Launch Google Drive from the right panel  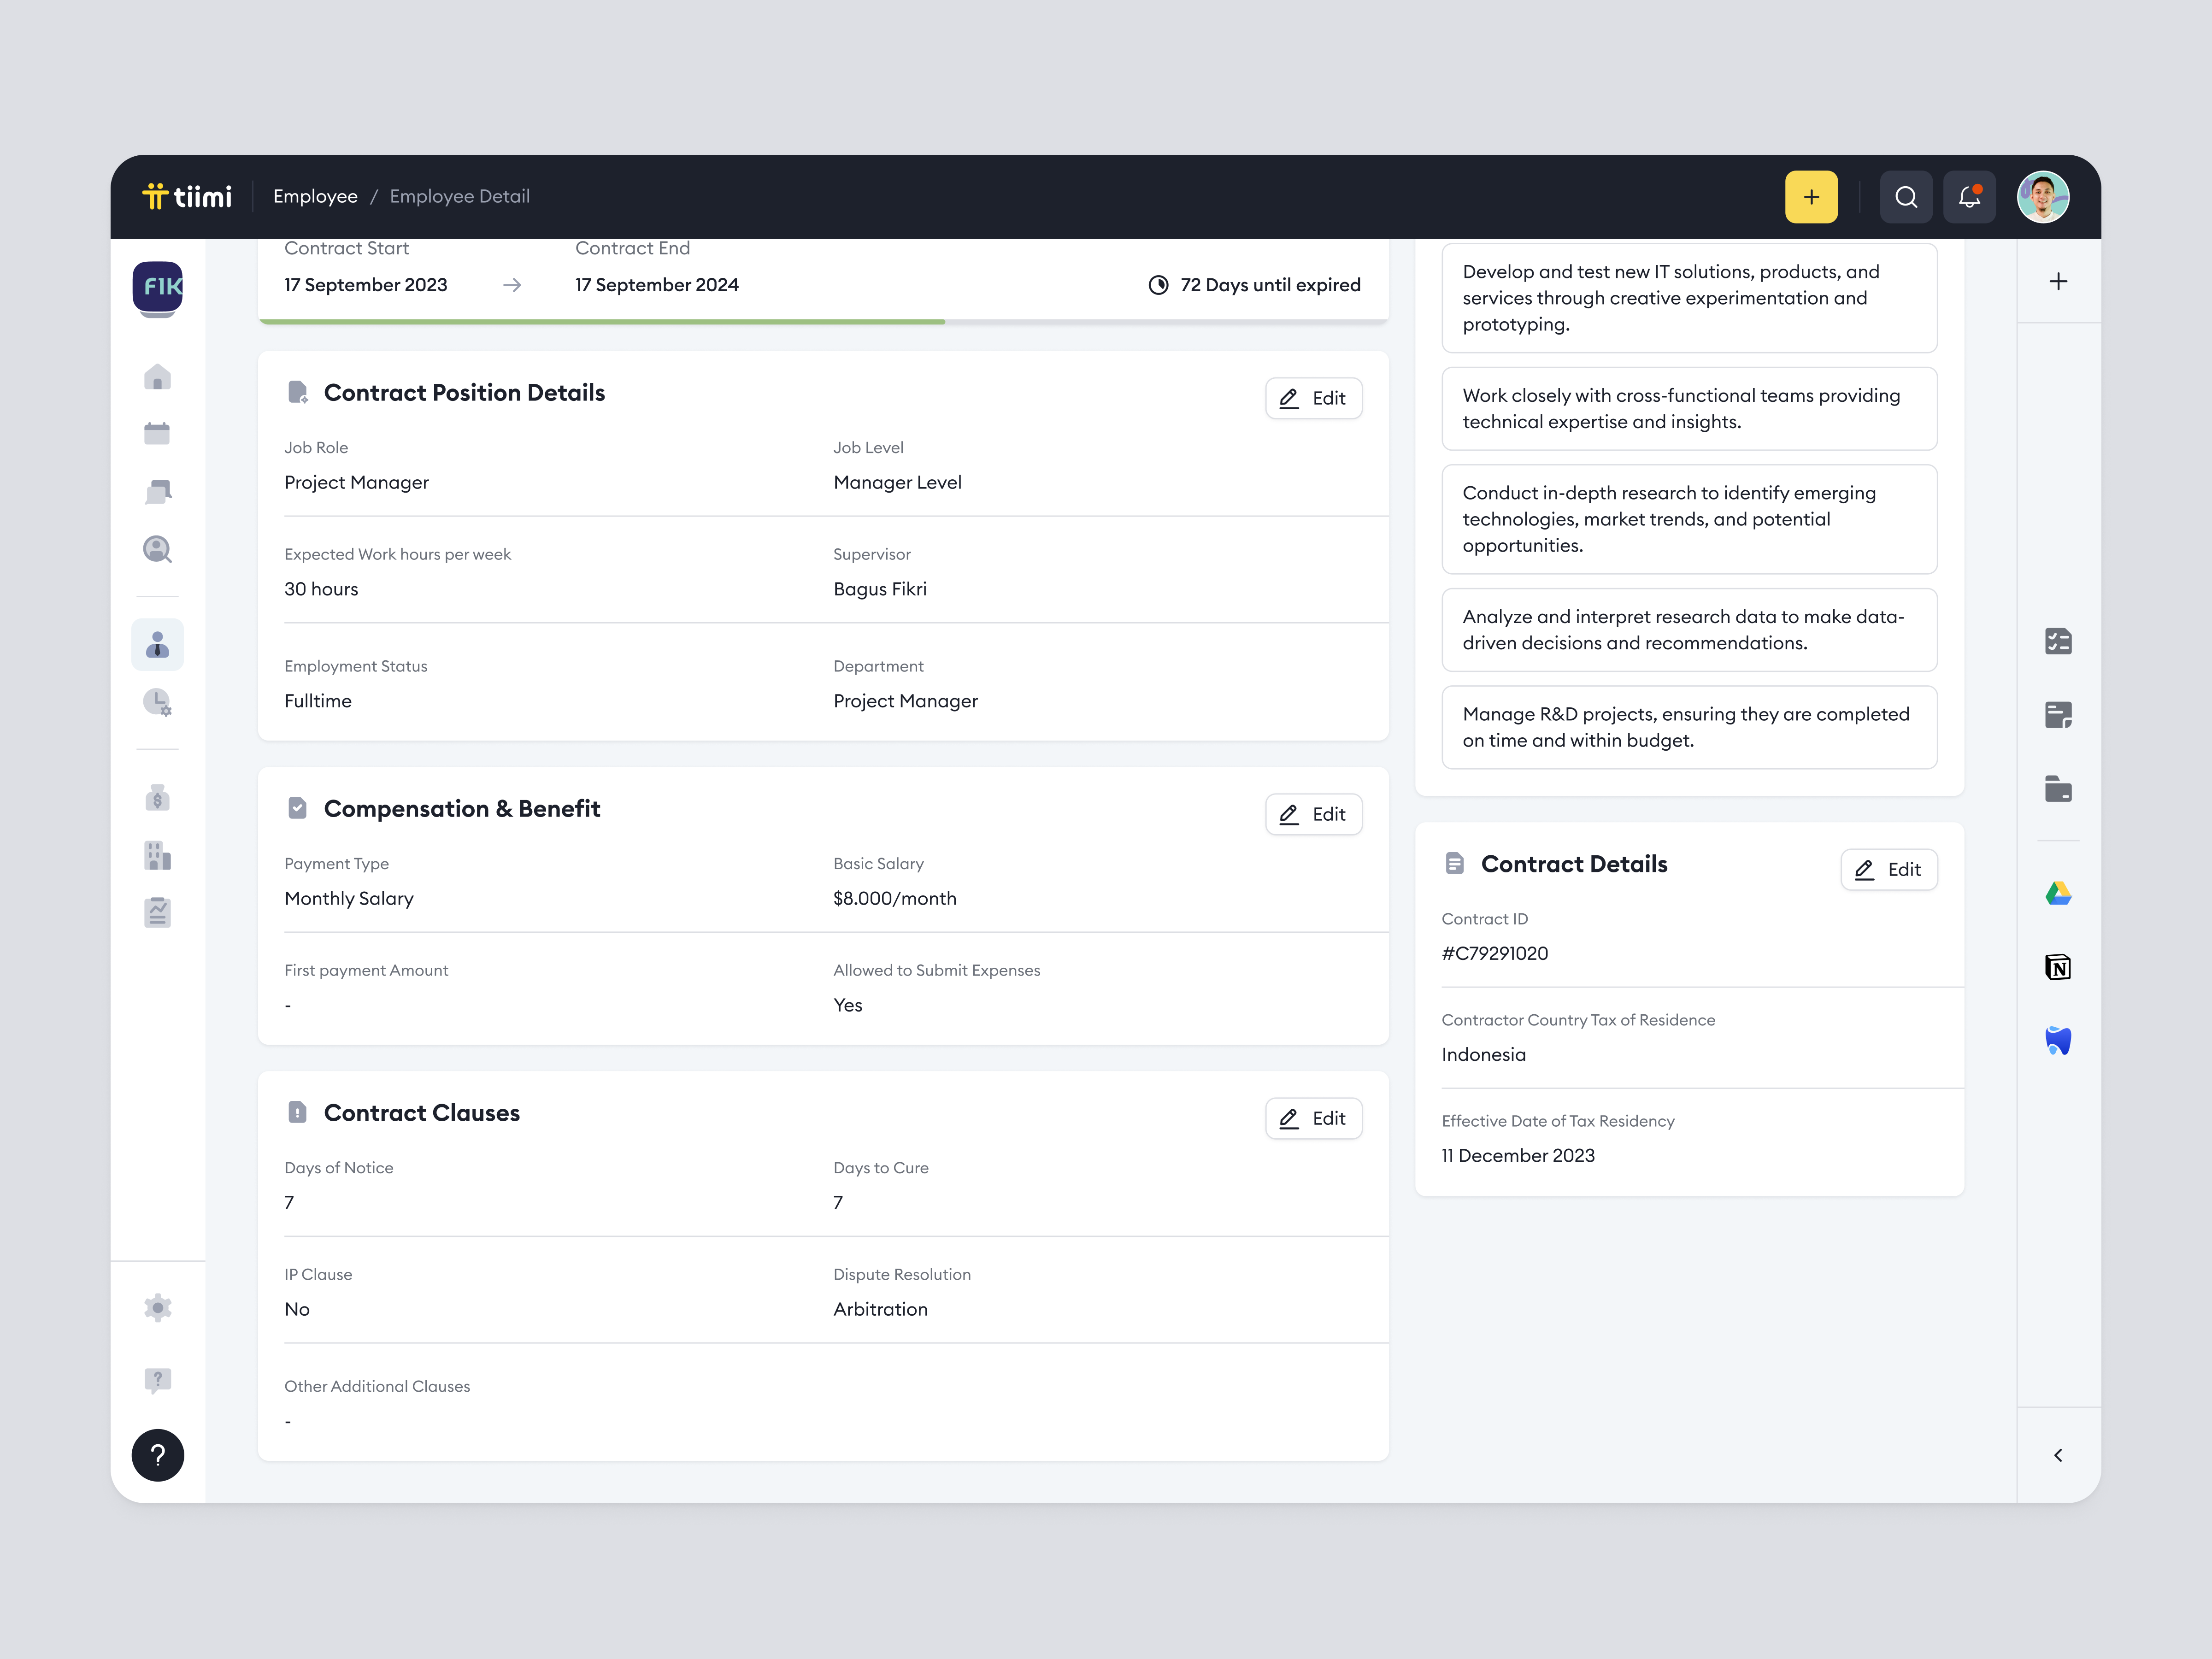point(2058,893)
